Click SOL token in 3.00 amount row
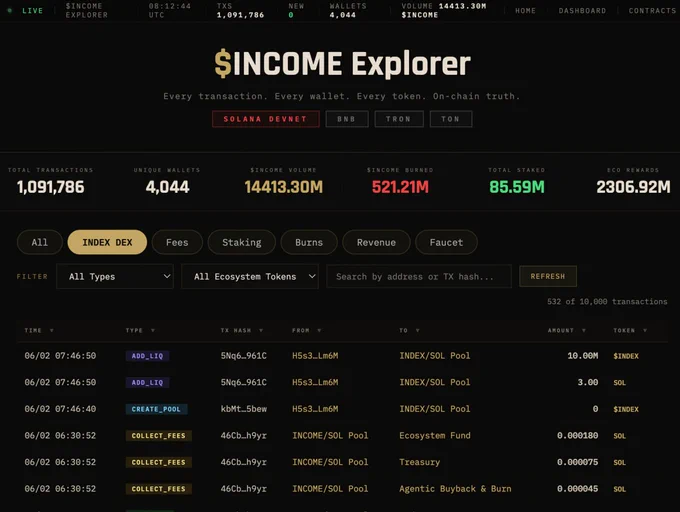 [619, 383]
